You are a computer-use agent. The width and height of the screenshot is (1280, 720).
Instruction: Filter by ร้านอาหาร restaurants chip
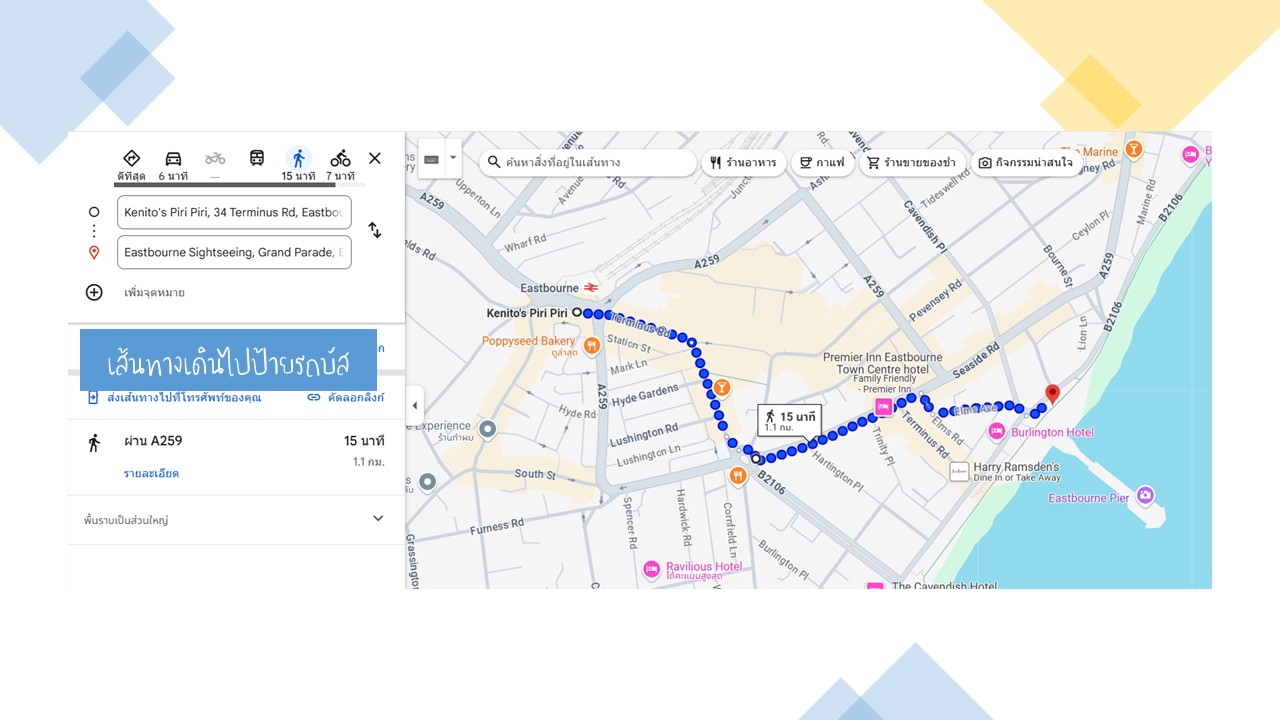[743, 162]
